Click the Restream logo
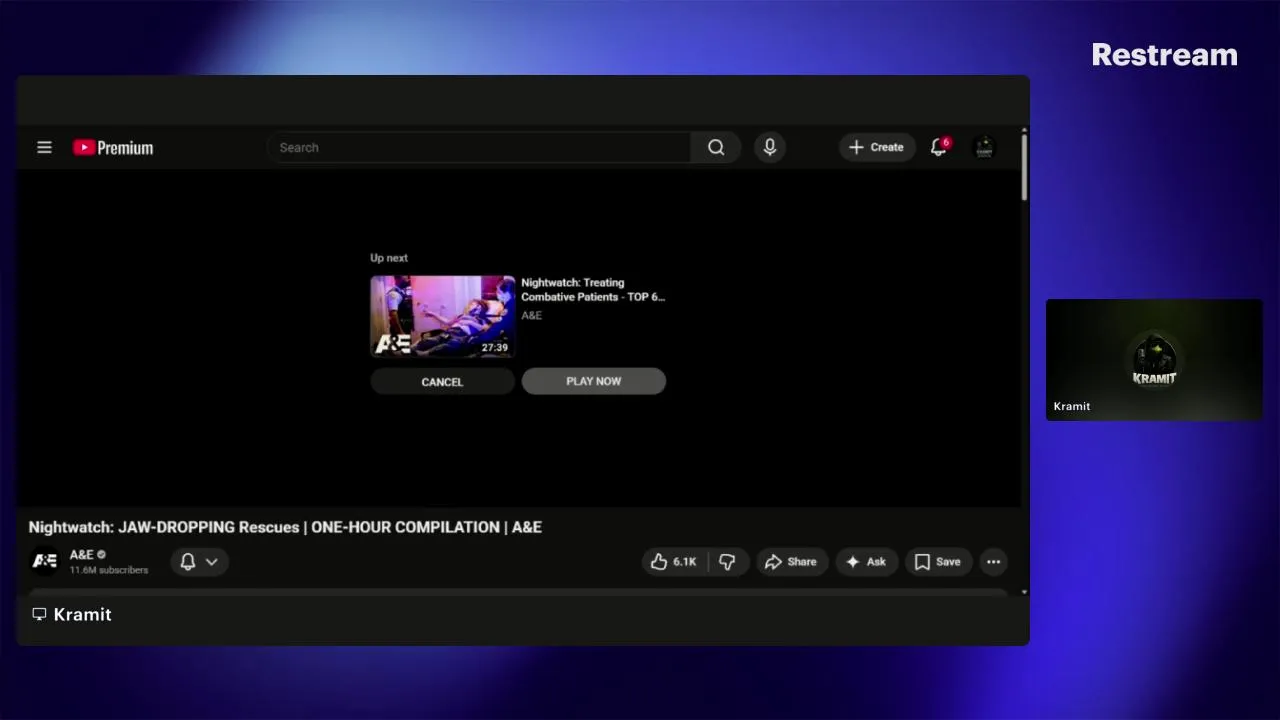1280x720 pixels. pos(1164,55)
